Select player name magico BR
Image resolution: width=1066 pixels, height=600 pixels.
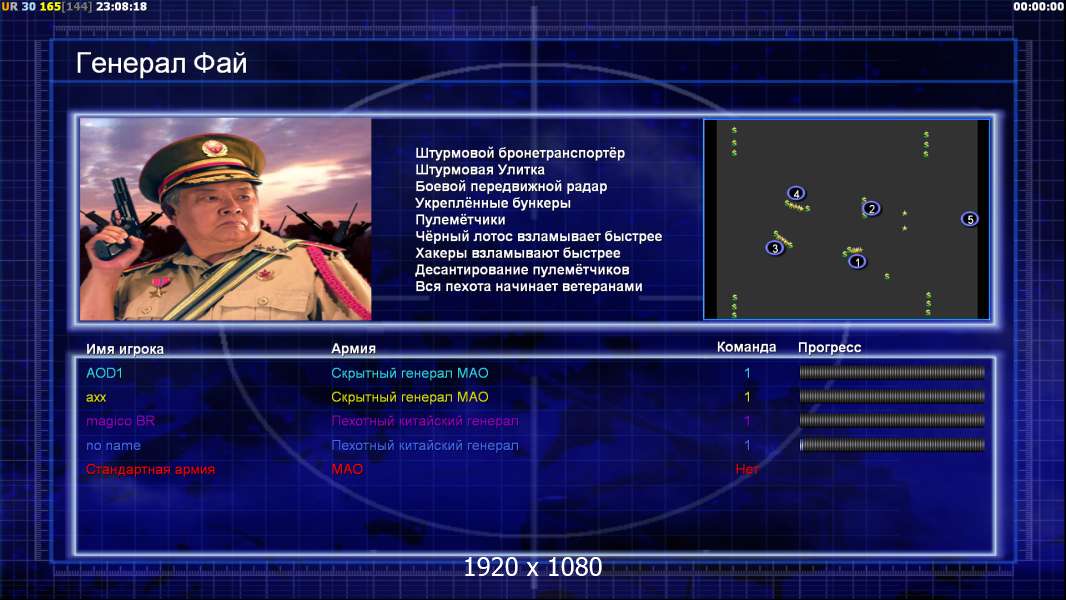(x=120, y=421)
